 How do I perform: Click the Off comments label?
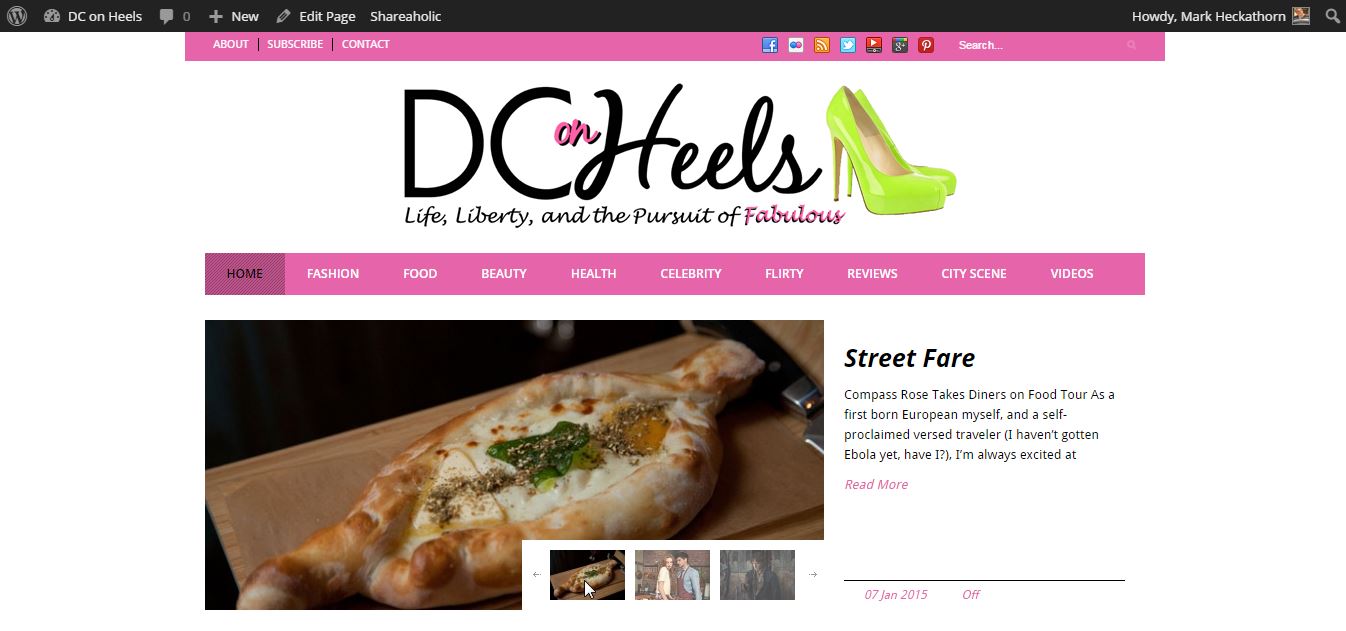coord(971,595)
